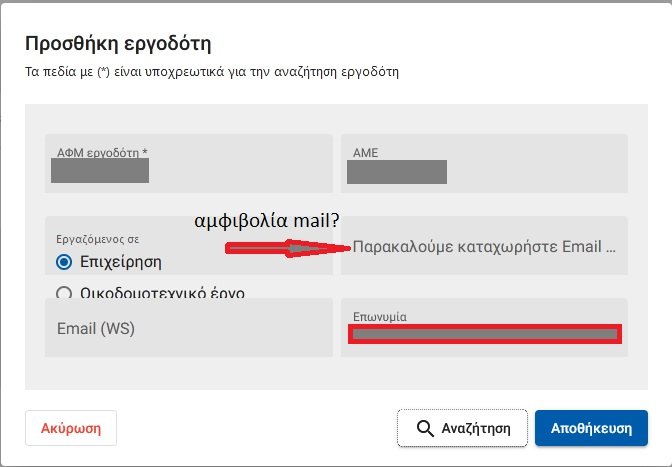This screenshot has height=467, width=672.
Task: Click the required-fields note below the title
Action: pyautogui.click(x=211, y=72)
